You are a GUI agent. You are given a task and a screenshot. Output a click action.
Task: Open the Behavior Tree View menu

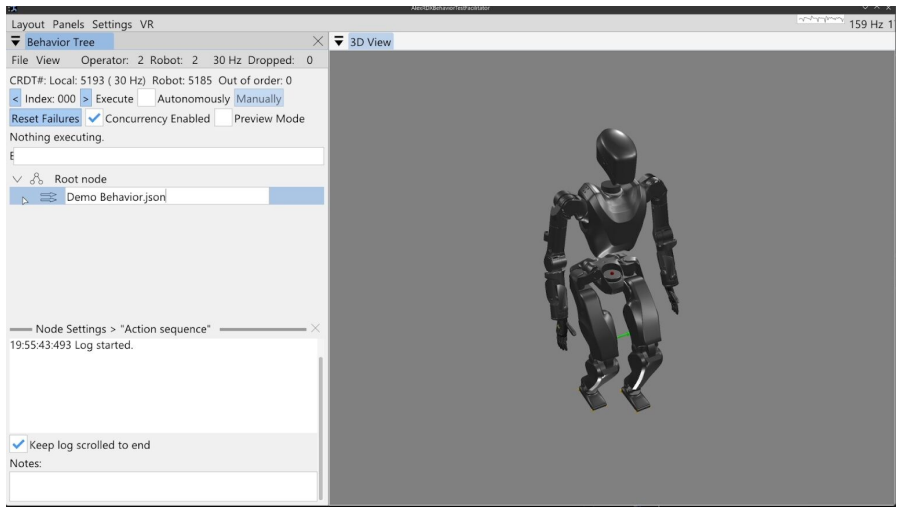pos(48,60)
